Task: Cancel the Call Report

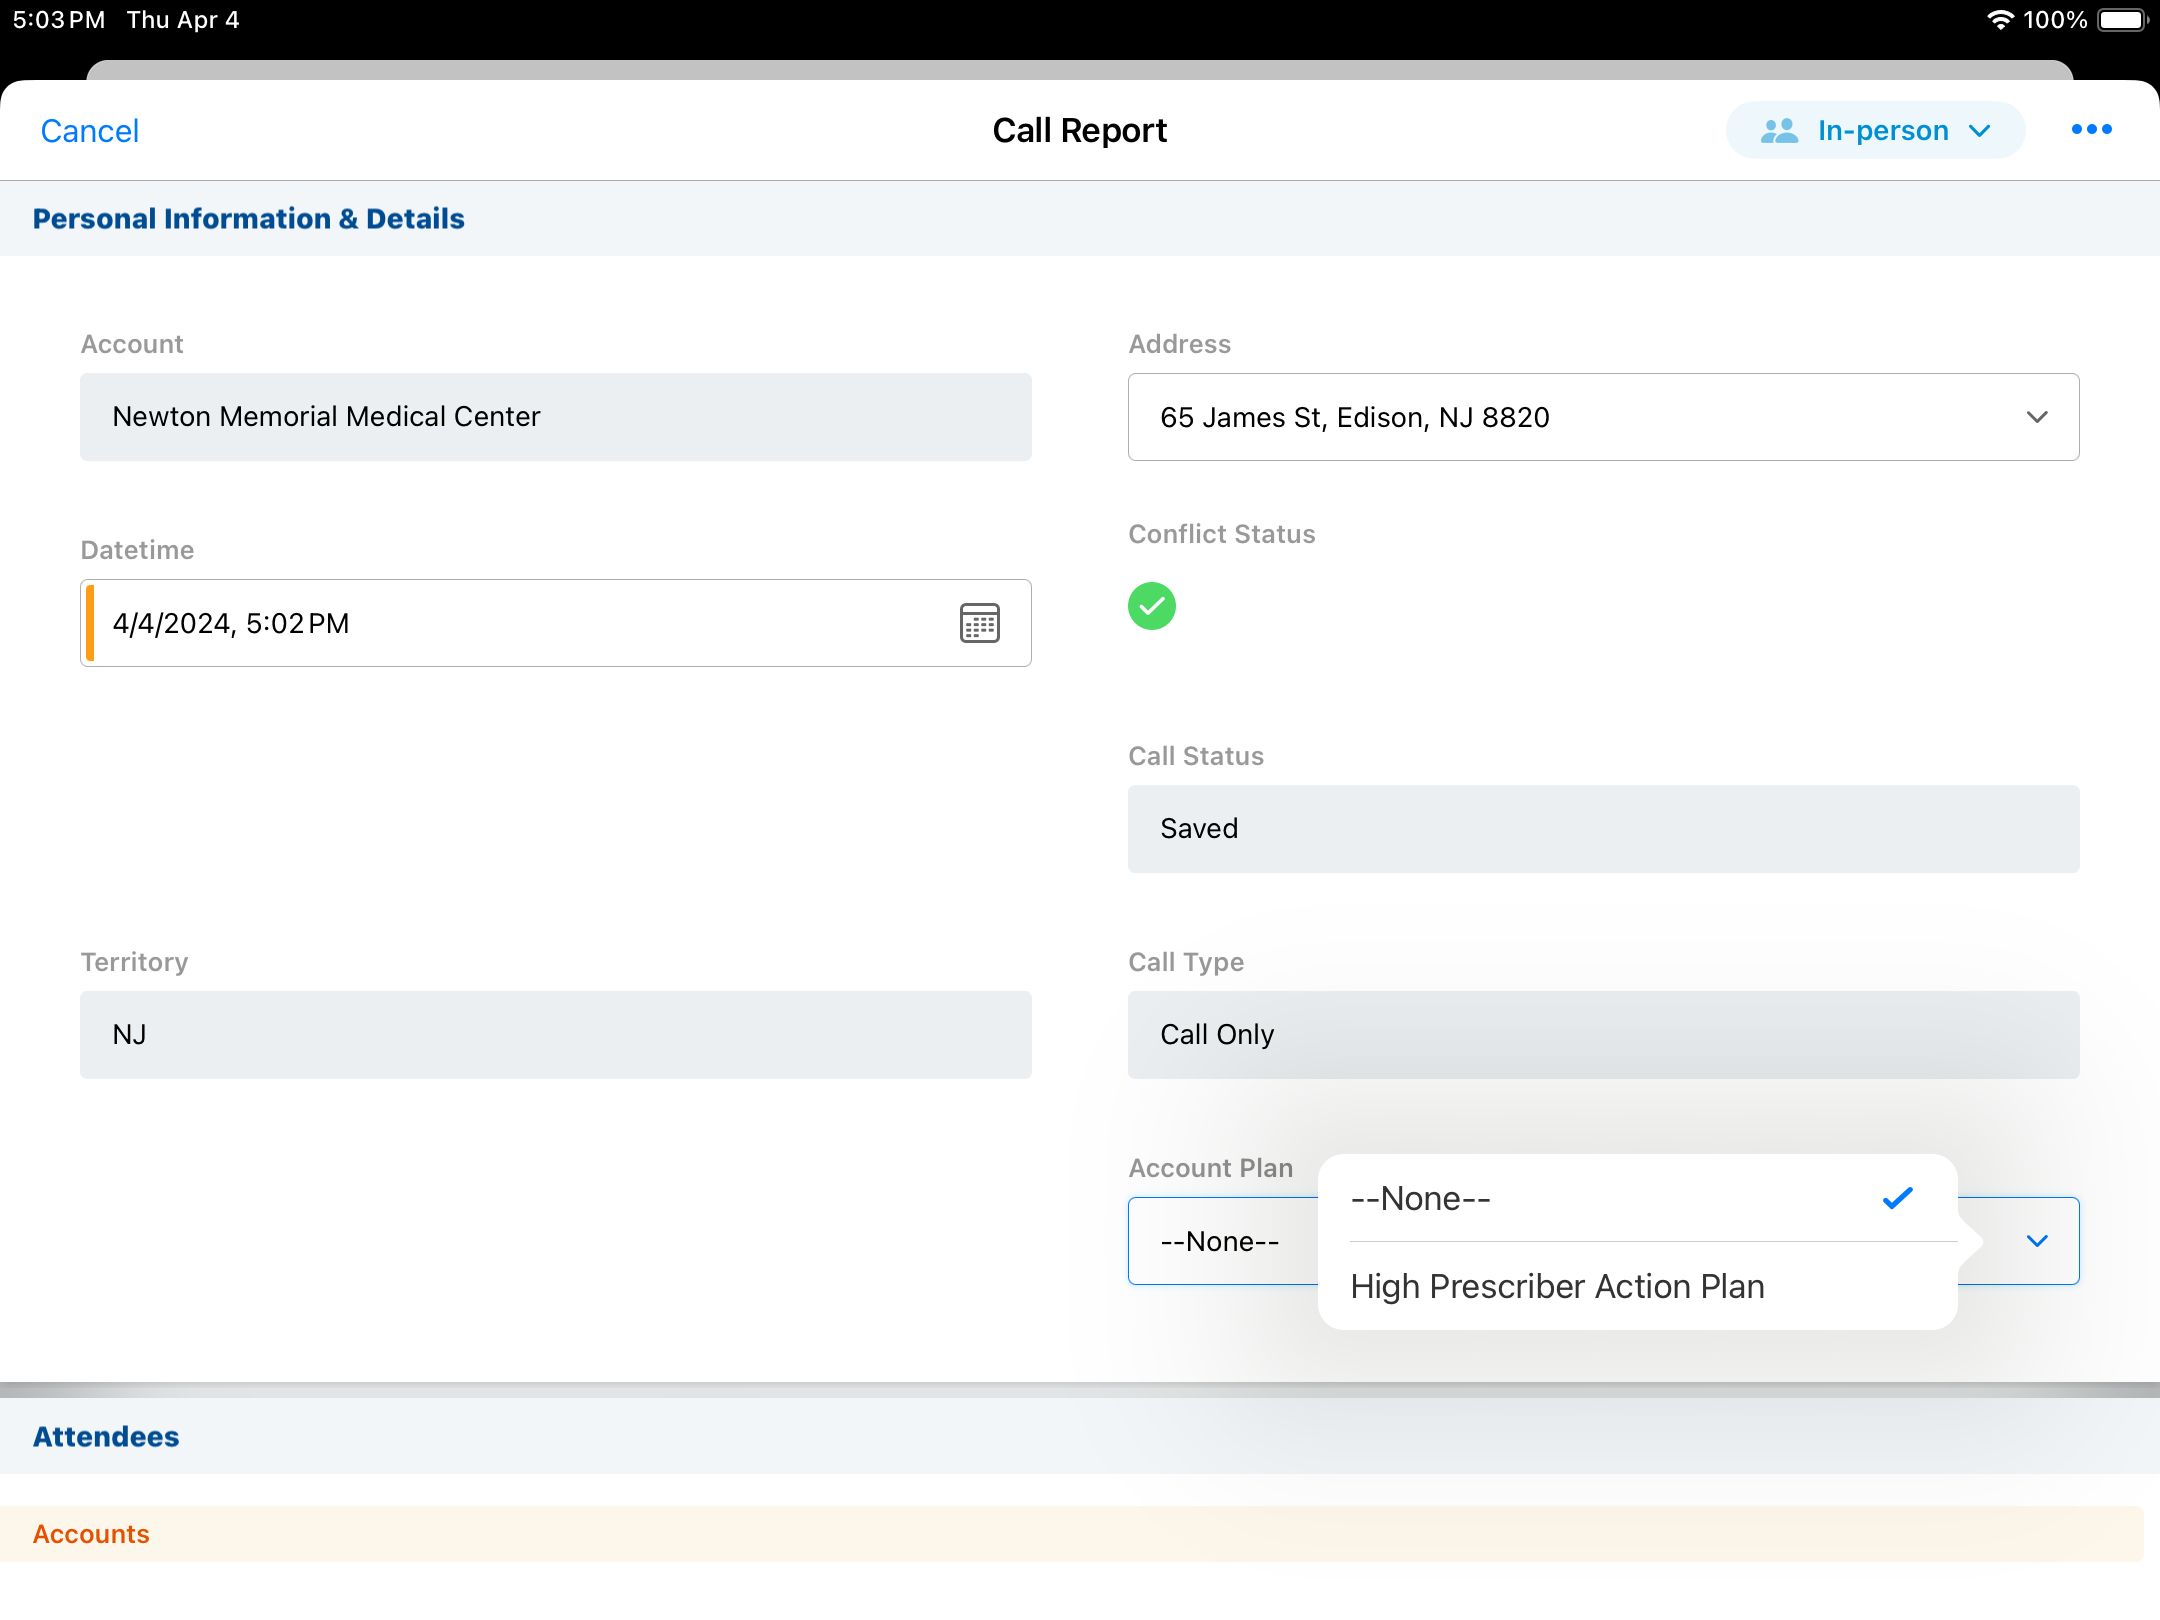Action: pyautogui.click(x=89, y=131)
